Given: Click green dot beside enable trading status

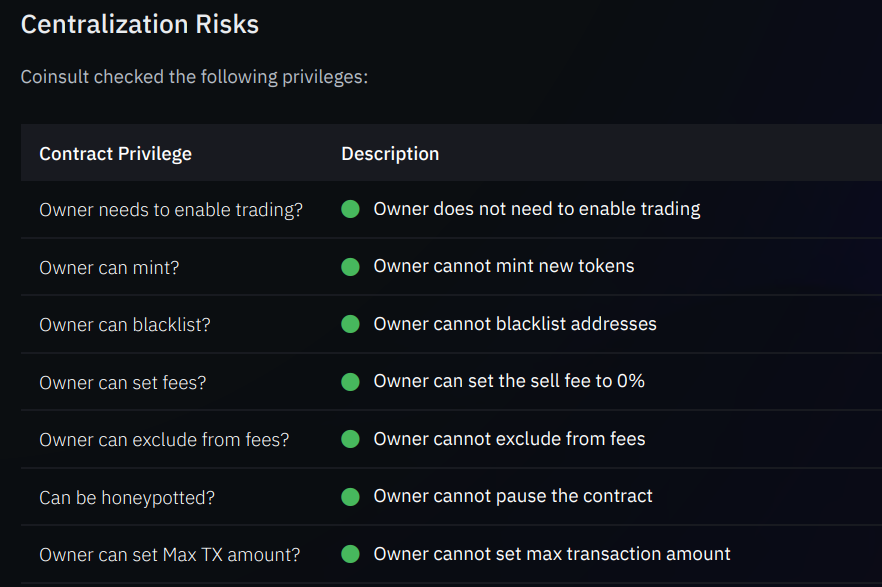Looking at the screenshot, I should pos(350,209).
